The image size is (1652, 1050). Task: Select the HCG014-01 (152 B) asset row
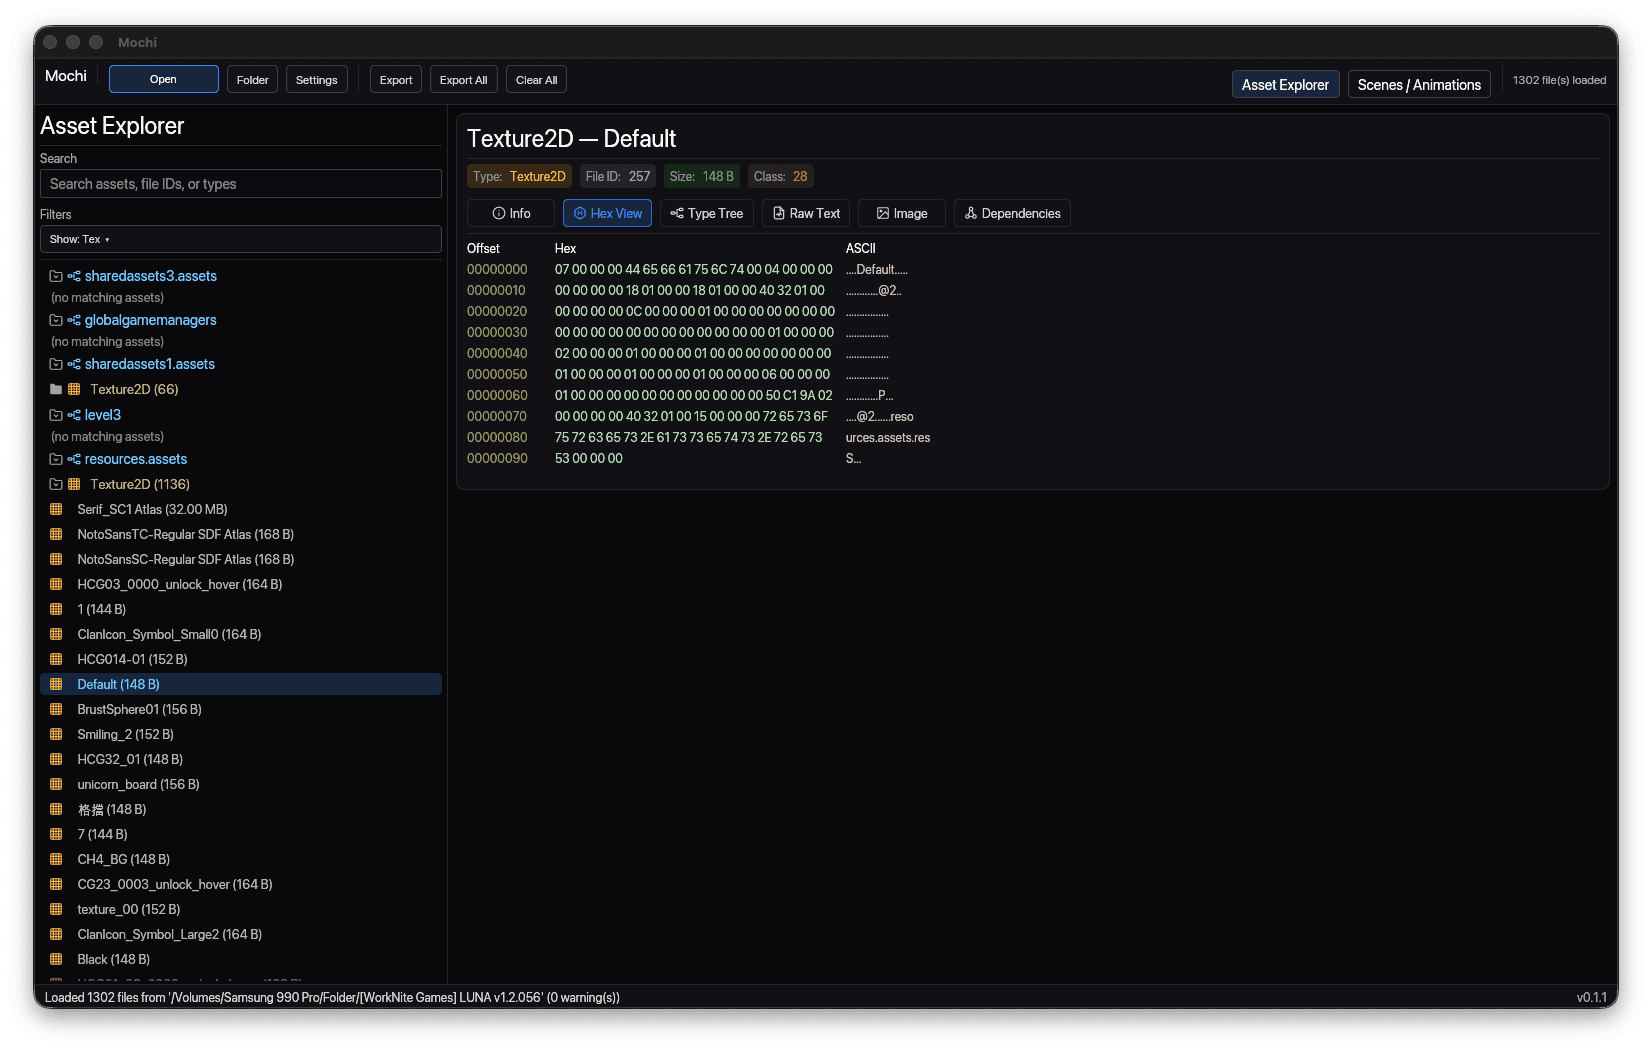[241, 659]
